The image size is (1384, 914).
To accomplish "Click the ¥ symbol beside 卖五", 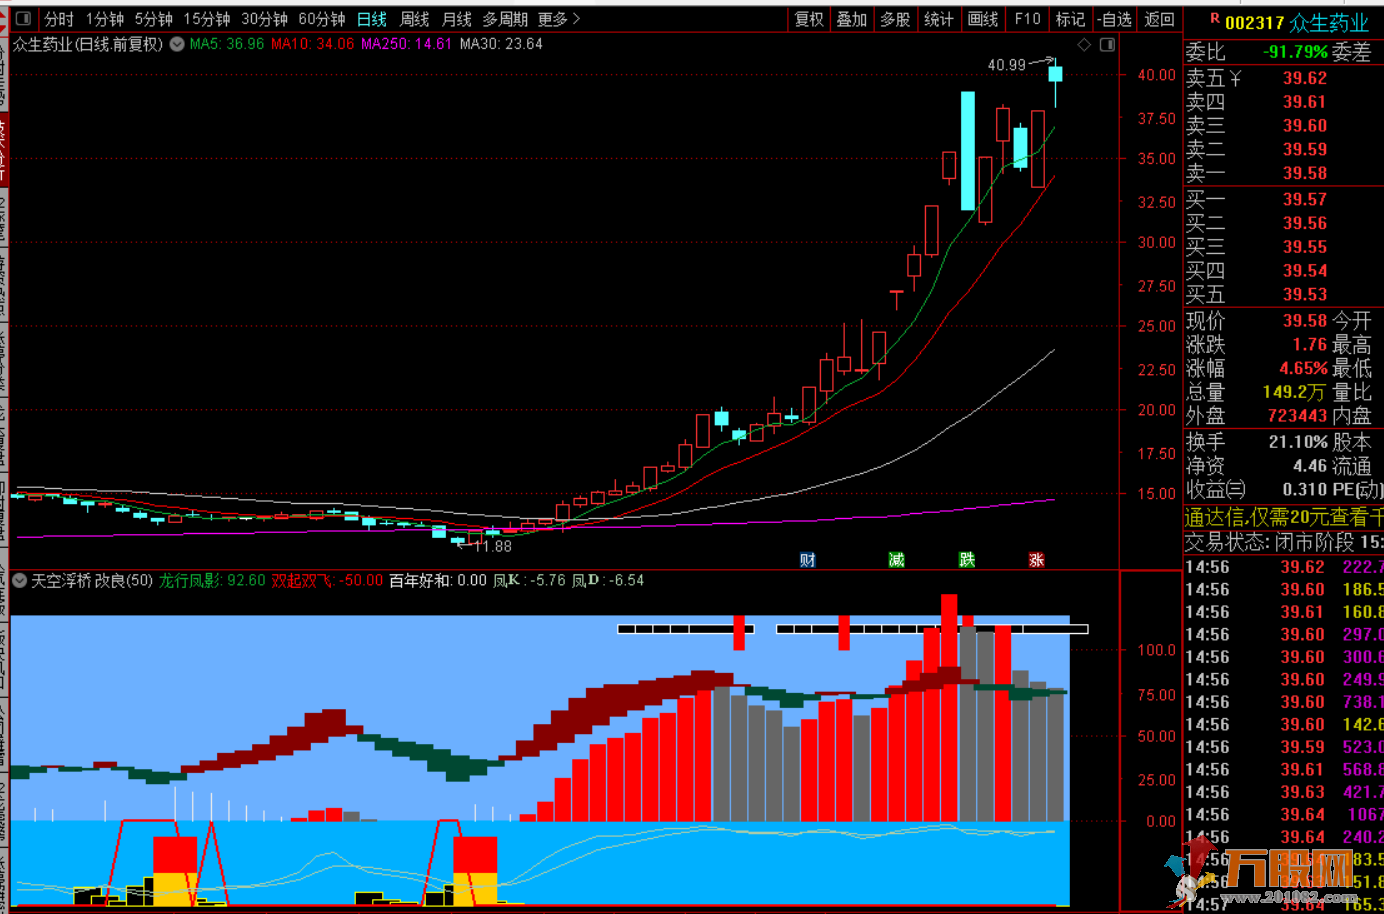I will pyautogui.click(x=1235, y=78).
